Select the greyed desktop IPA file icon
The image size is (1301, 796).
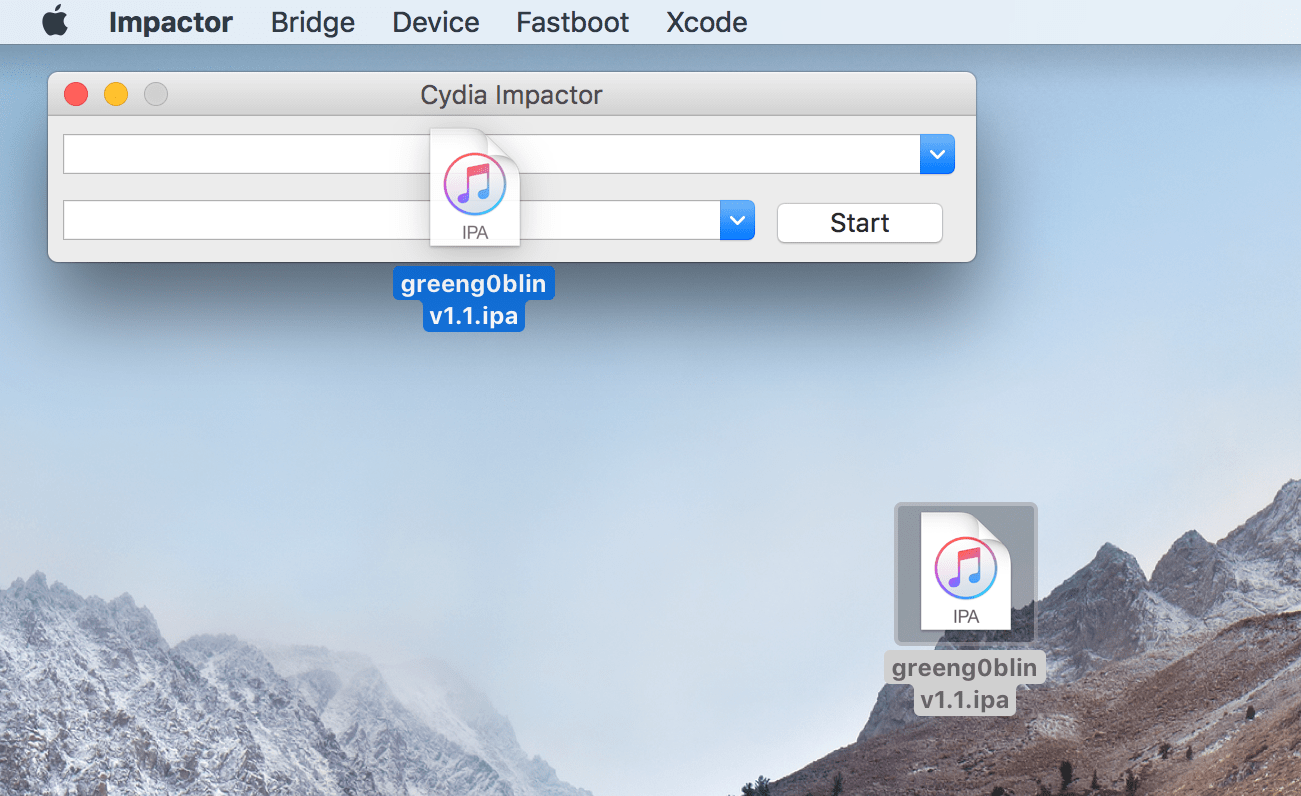[x=966, y=573]
